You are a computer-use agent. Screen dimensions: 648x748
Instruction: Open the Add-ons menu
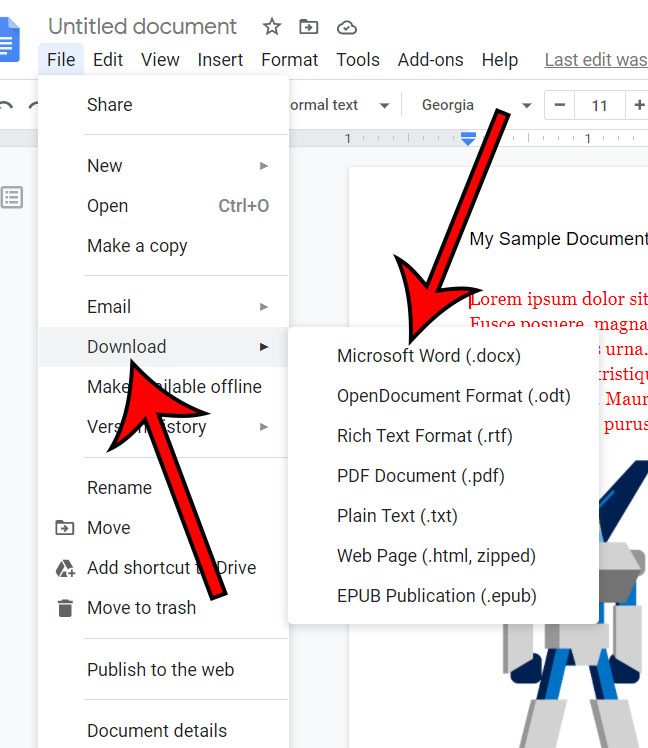tap(430, 60)
